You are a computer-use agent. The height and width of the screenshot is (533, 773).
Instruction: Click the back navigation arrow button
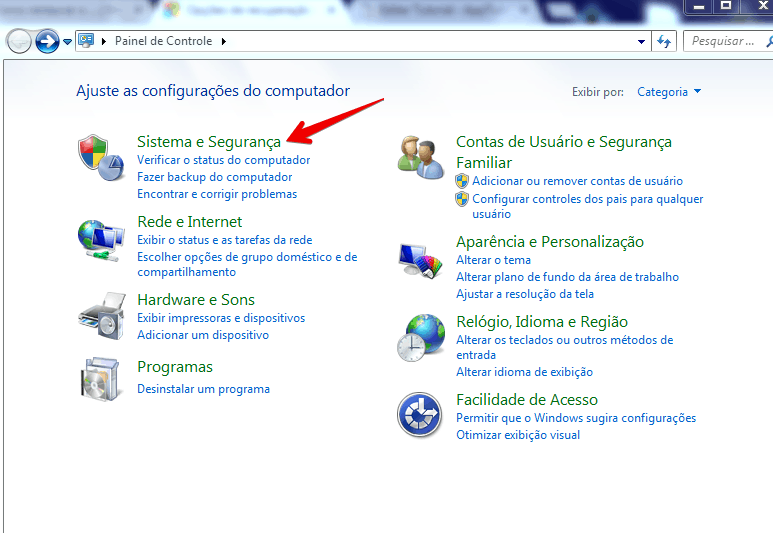[x=19, y=41]
